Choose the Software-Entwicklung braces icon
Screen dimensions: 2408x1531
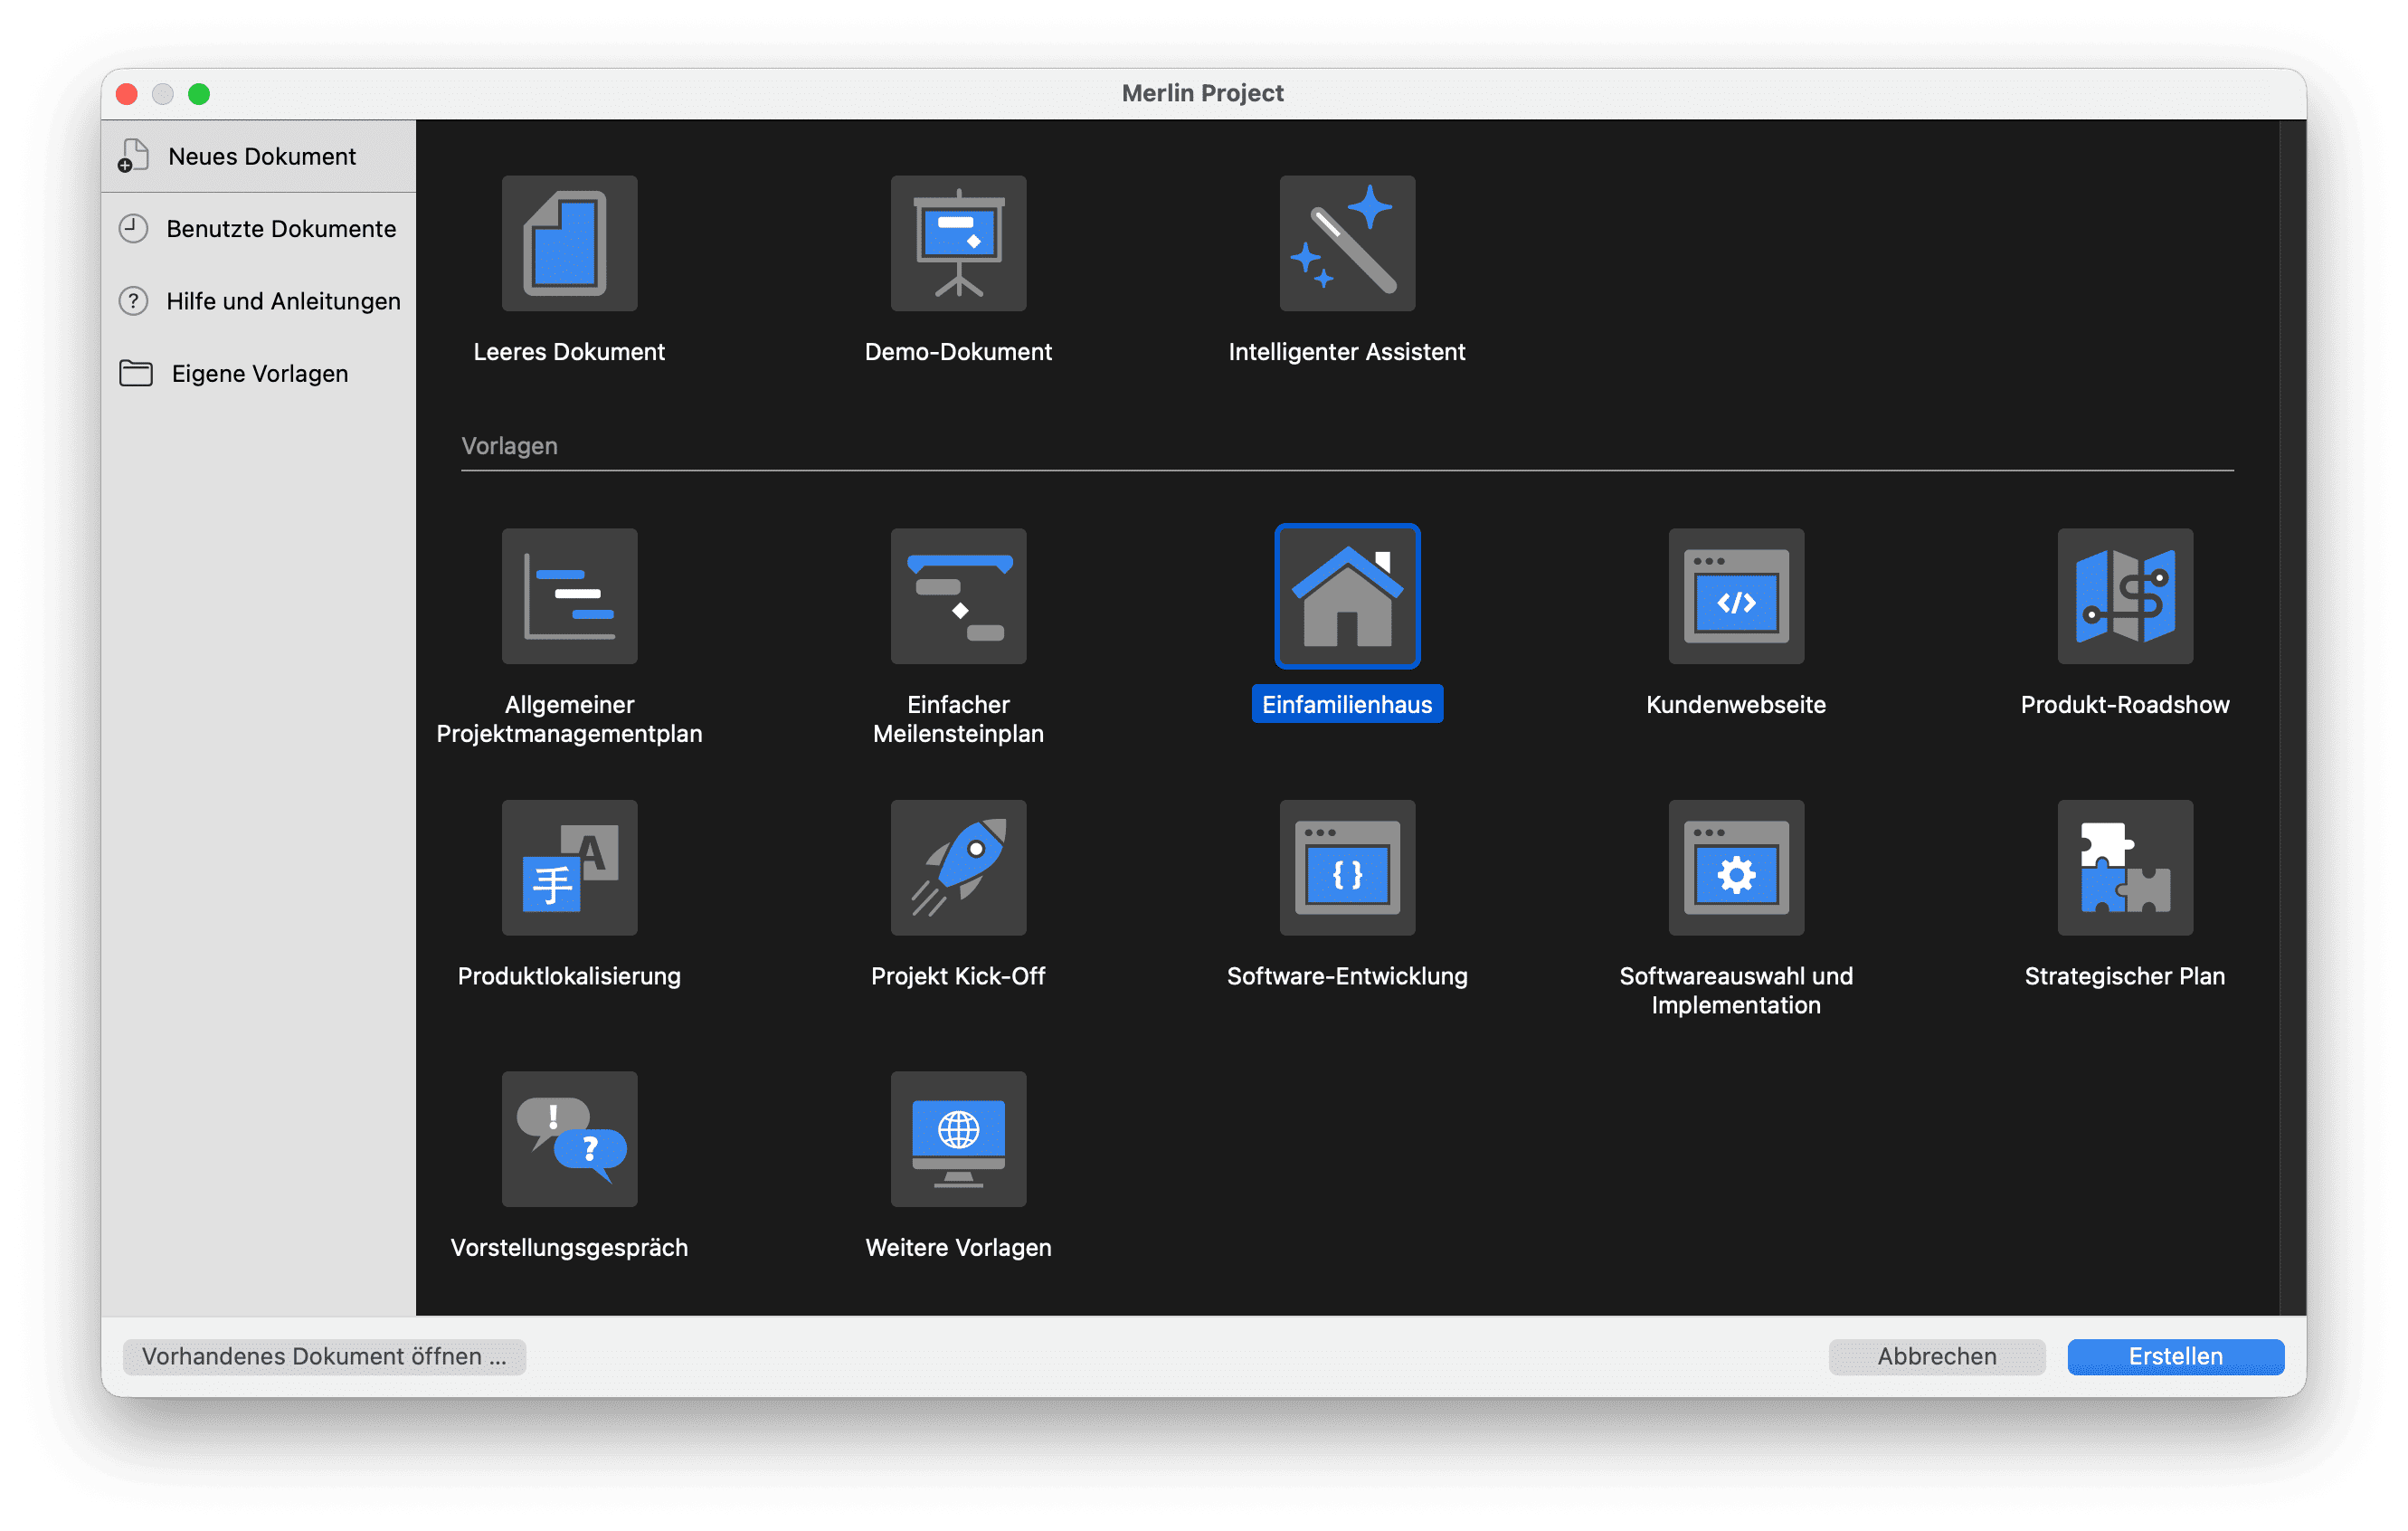tap(1347, 868)
